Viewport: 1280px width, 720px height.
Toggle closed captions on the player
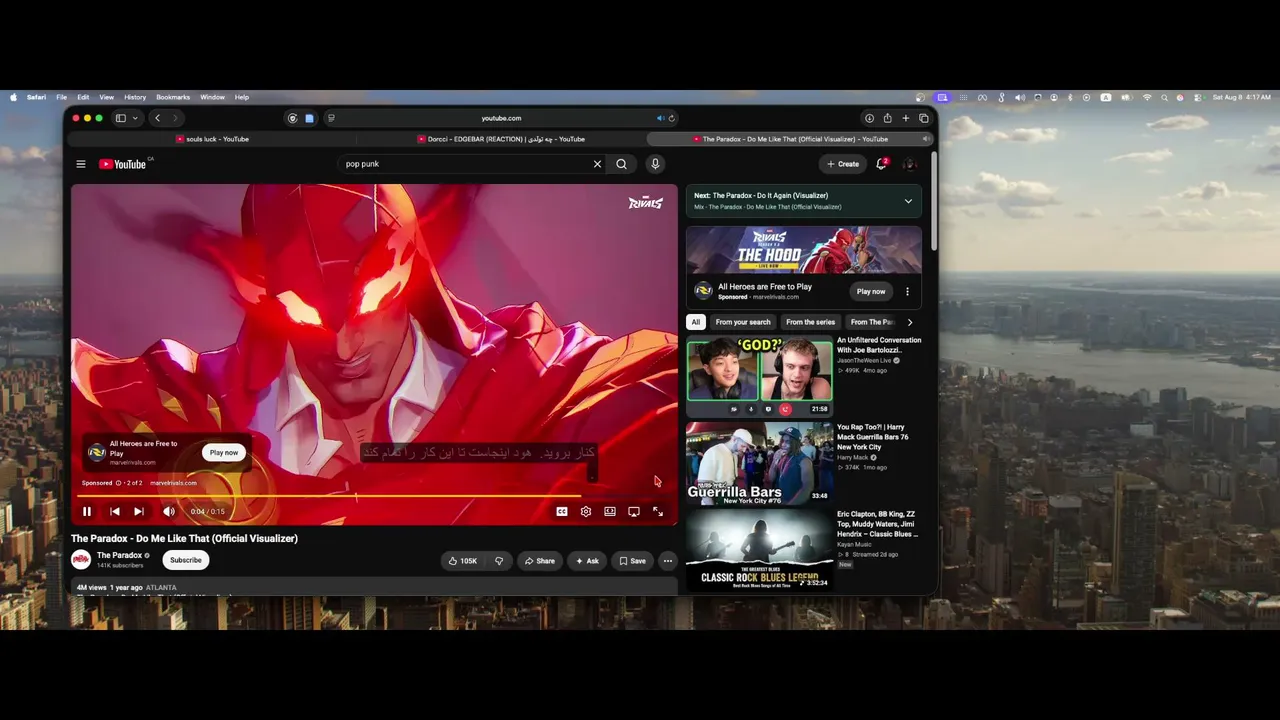(x=562, y=511)
